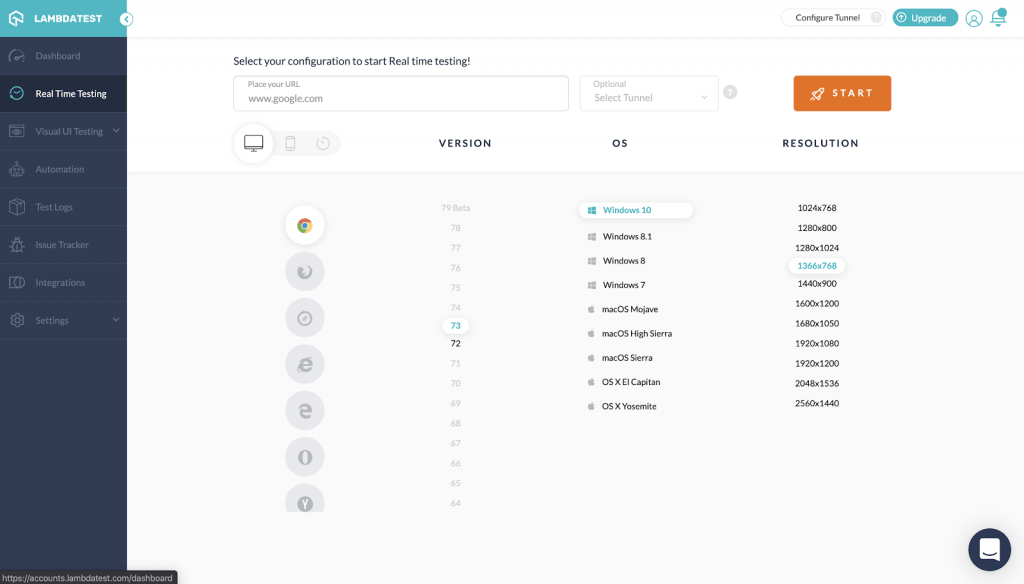Viewport: 1024px width, 584px height.
Task: Go to Dashboard in the sidebar
Action: (58, 56)
